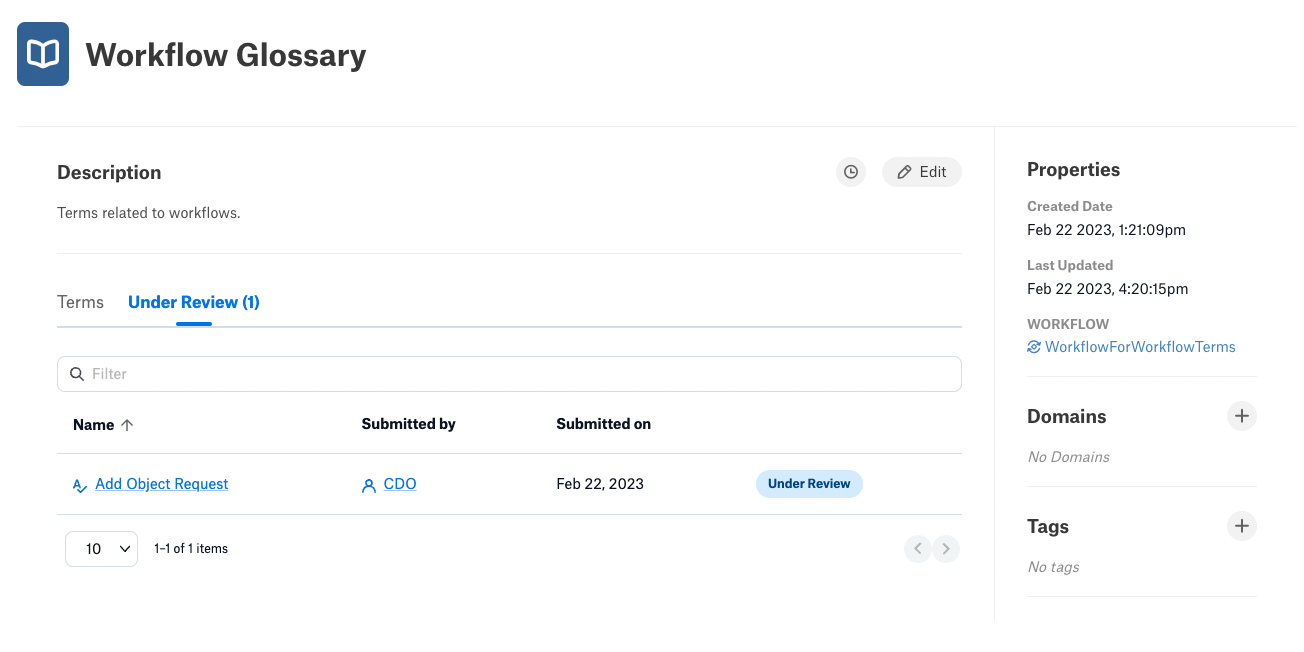Go to the previous page arrow
The image size is (1304, 652).
tap(918, 549)
